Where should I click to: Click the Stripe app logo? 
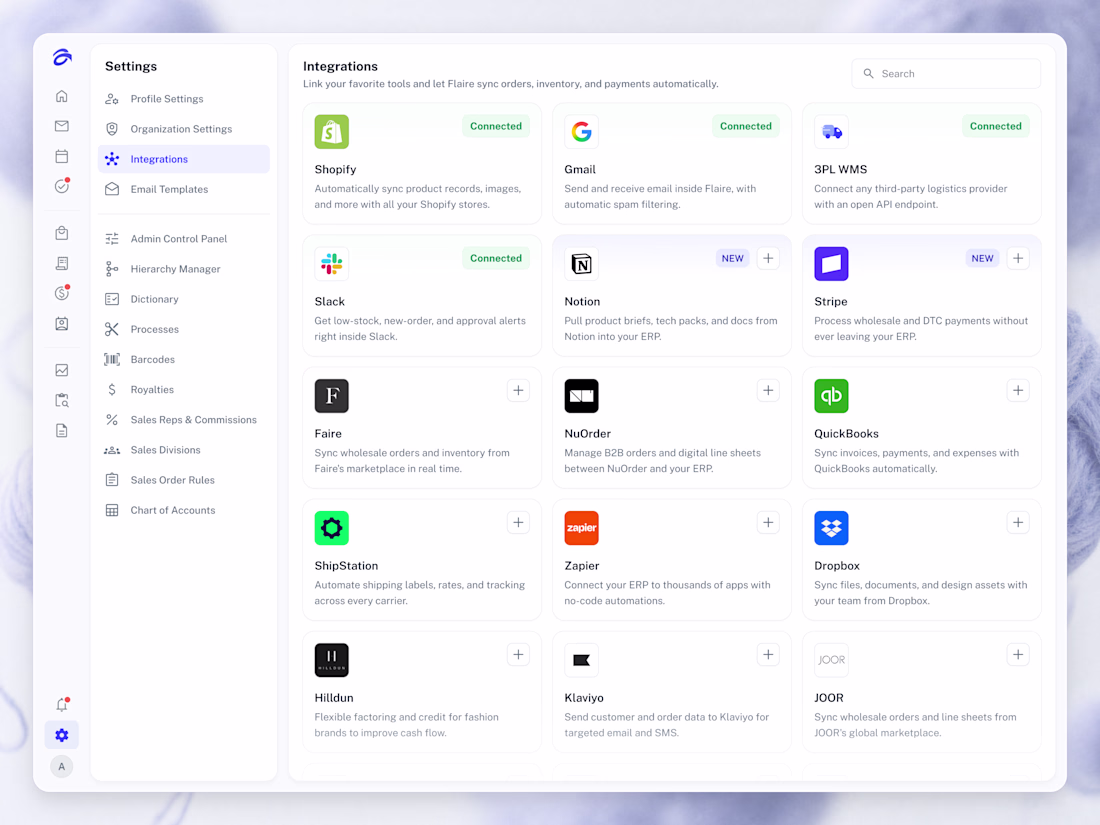[831, 264]
